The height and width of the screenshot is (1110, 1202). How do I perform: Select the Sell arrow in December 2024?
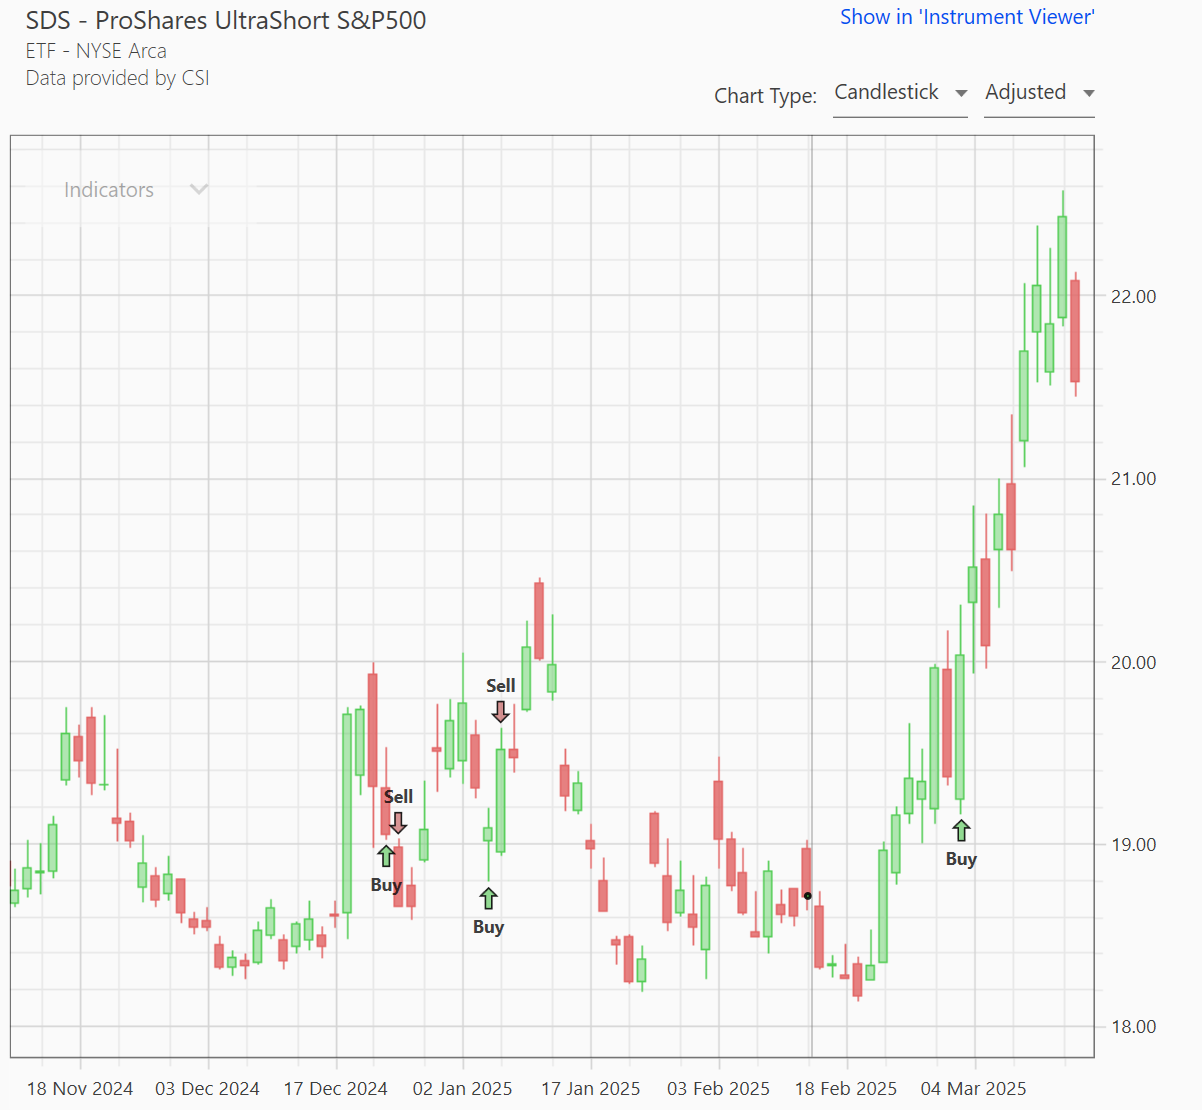coord(398,822)
